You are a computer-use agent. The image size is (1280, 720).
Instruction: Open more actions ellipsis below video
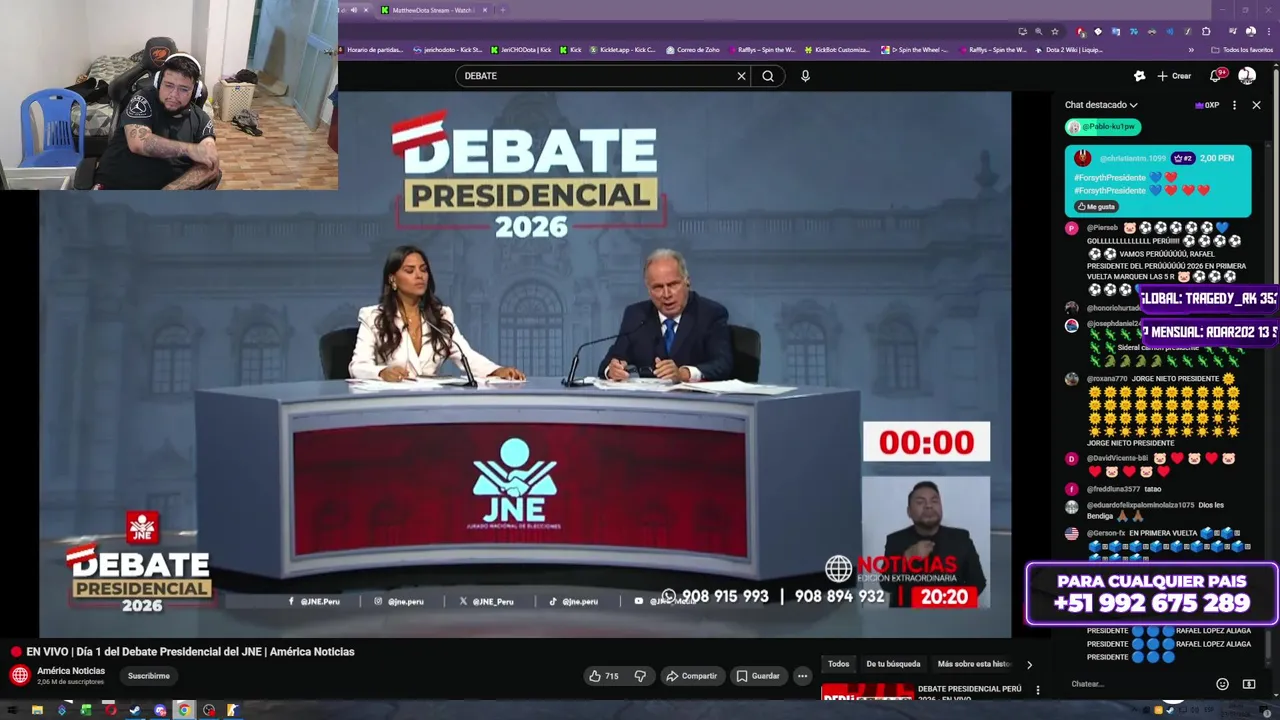pyautogui.click(x=802, y=676)
